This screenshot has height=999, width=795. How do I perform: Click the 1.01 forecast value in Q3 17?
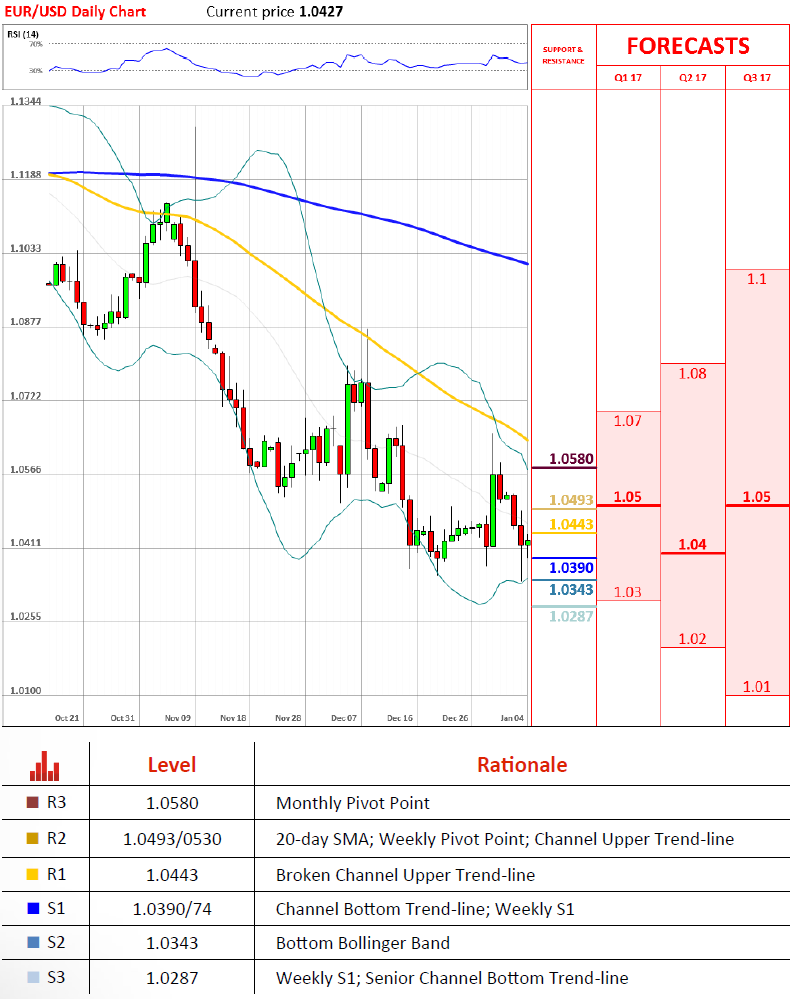(757, 687)
